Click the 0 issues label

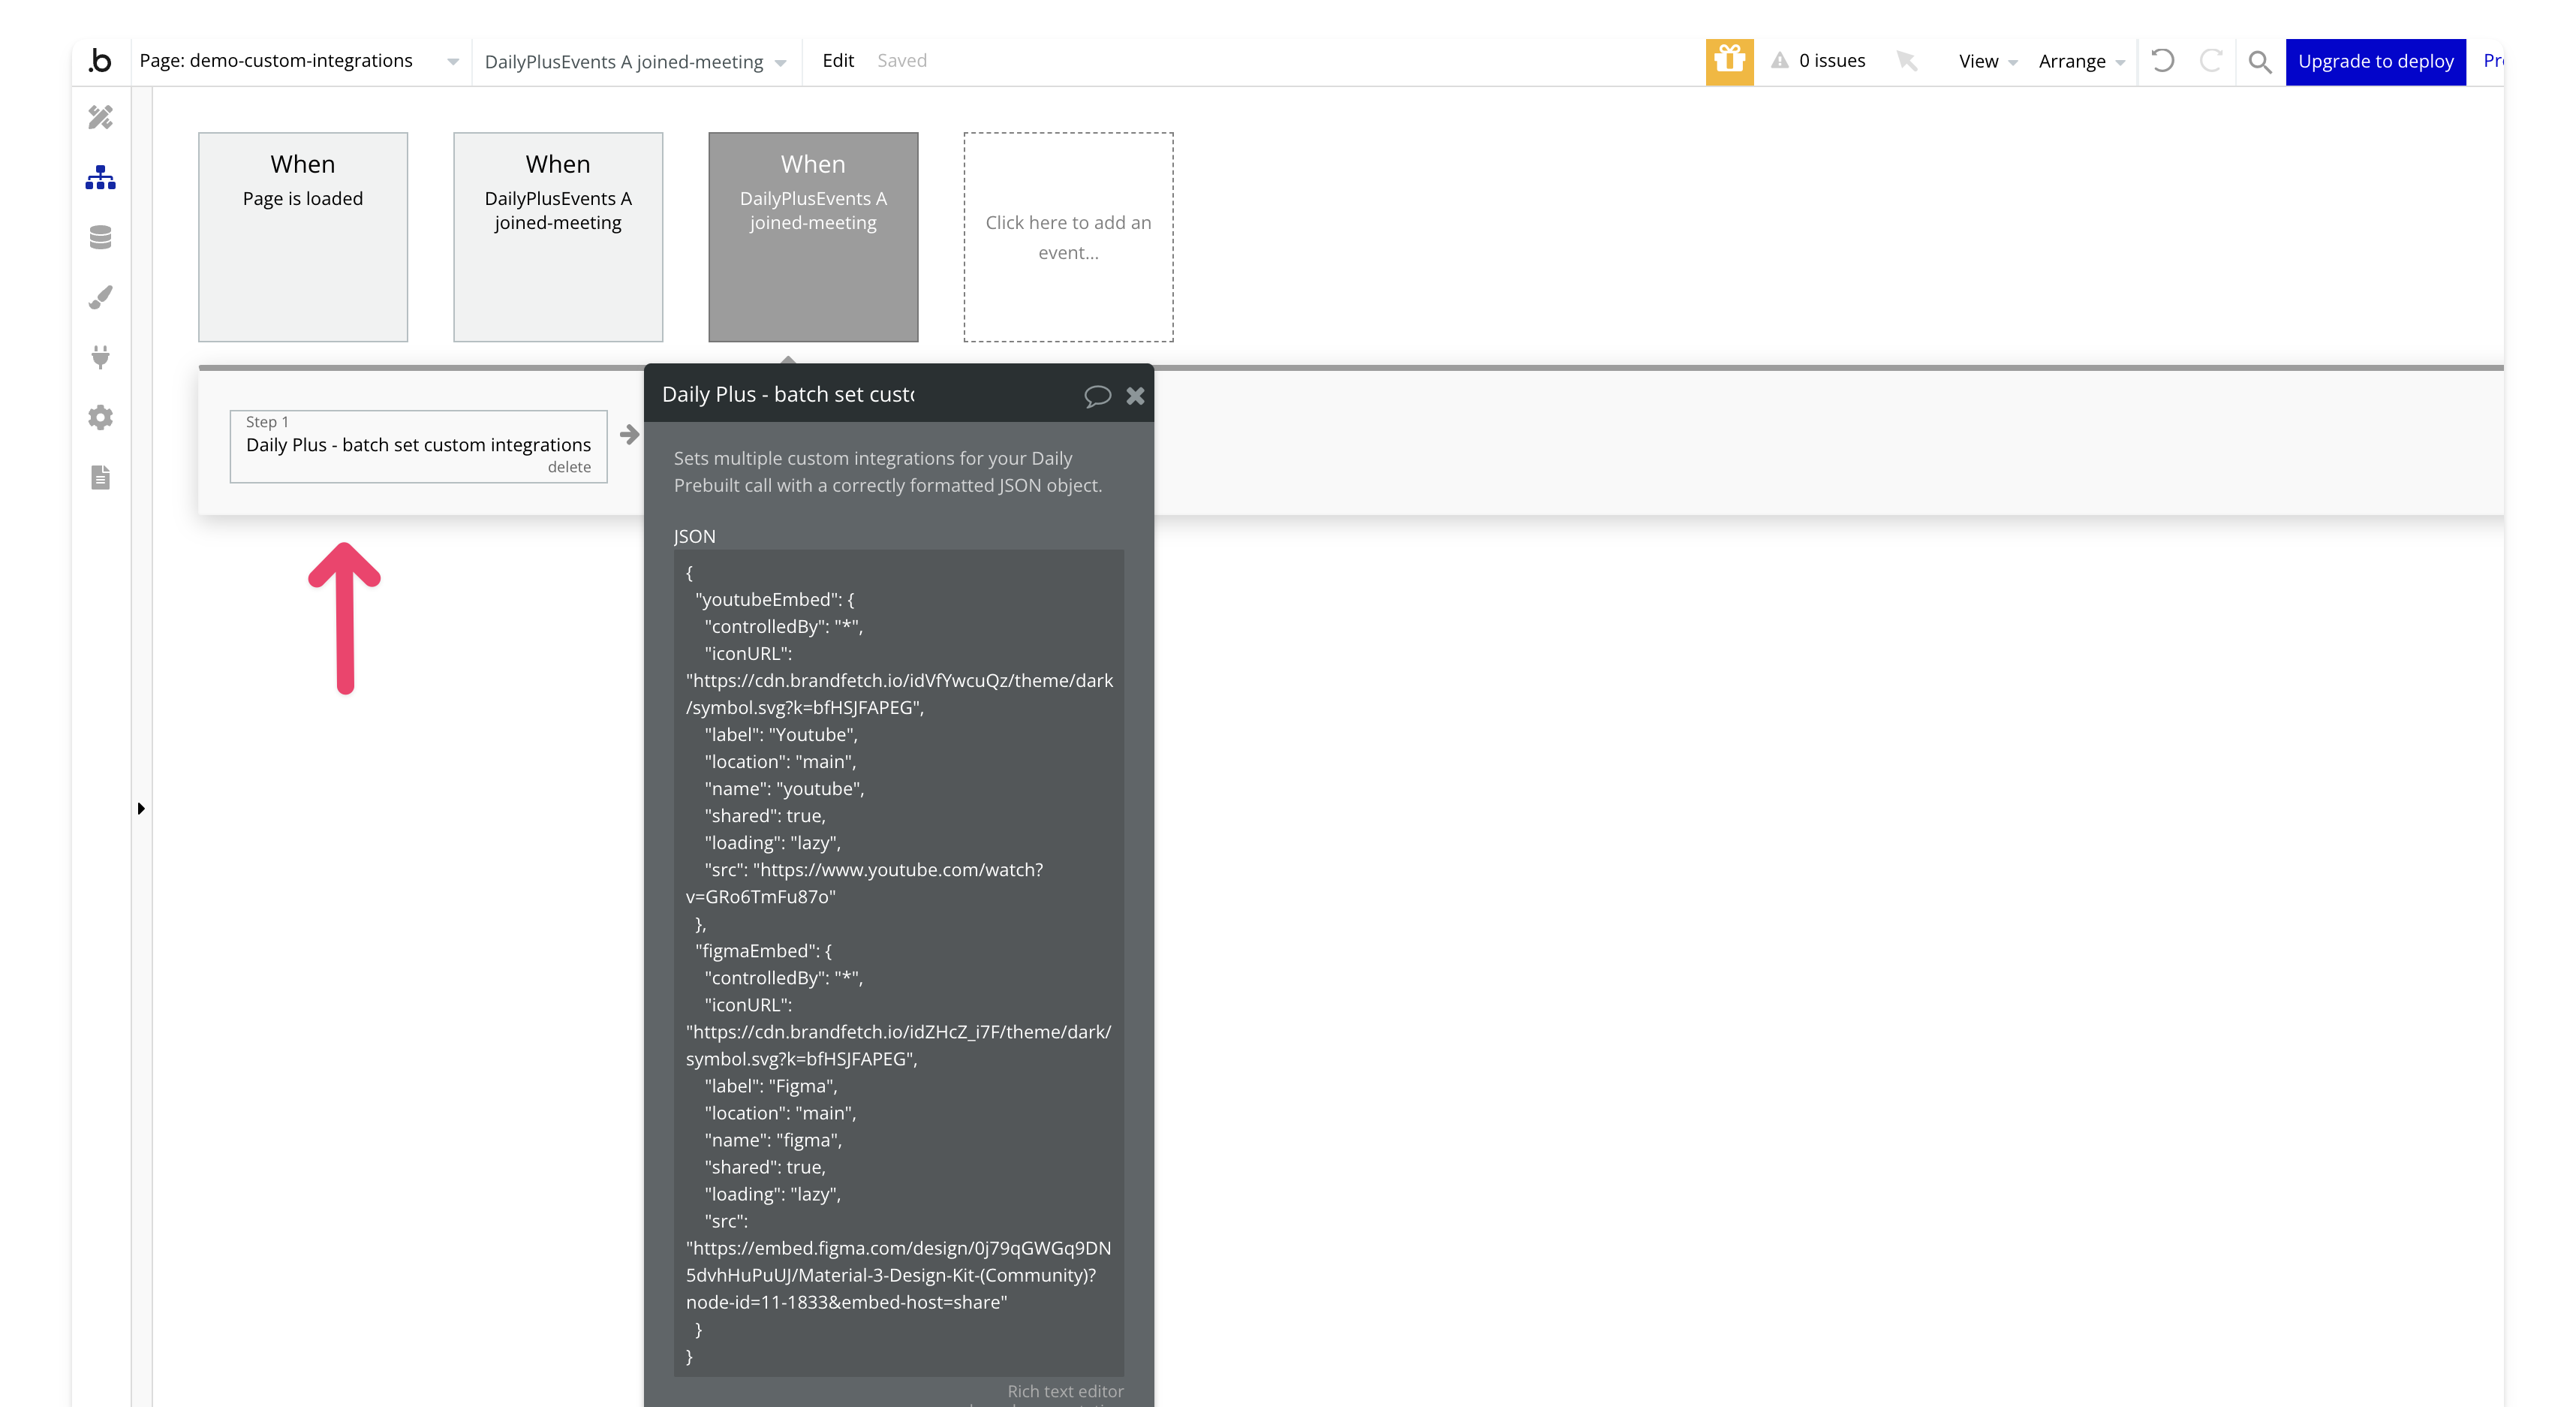(1831, 60)
